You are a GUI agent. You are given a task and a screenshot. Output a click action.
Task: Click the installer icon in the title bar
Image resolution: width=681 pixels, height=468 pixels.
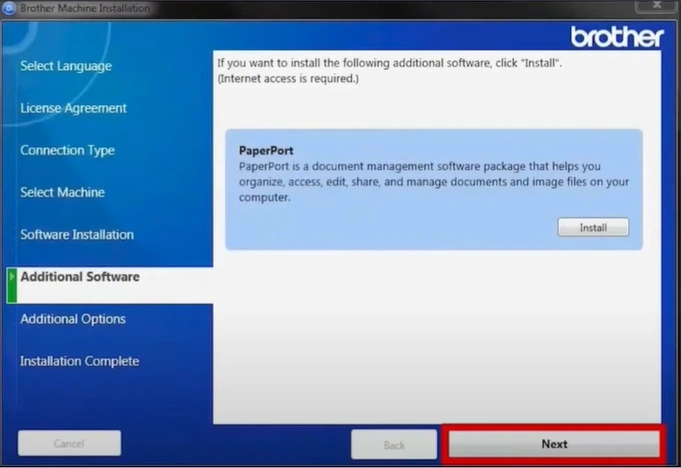click(10, 8)
